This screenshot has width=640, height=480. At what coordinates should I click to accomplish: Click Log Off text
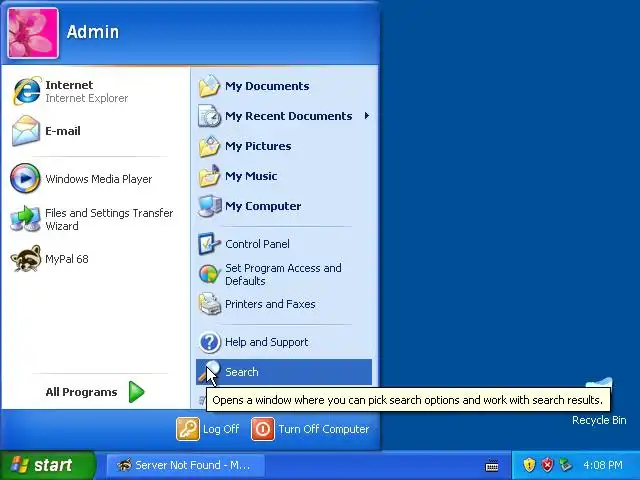click(x=221, y=429)
